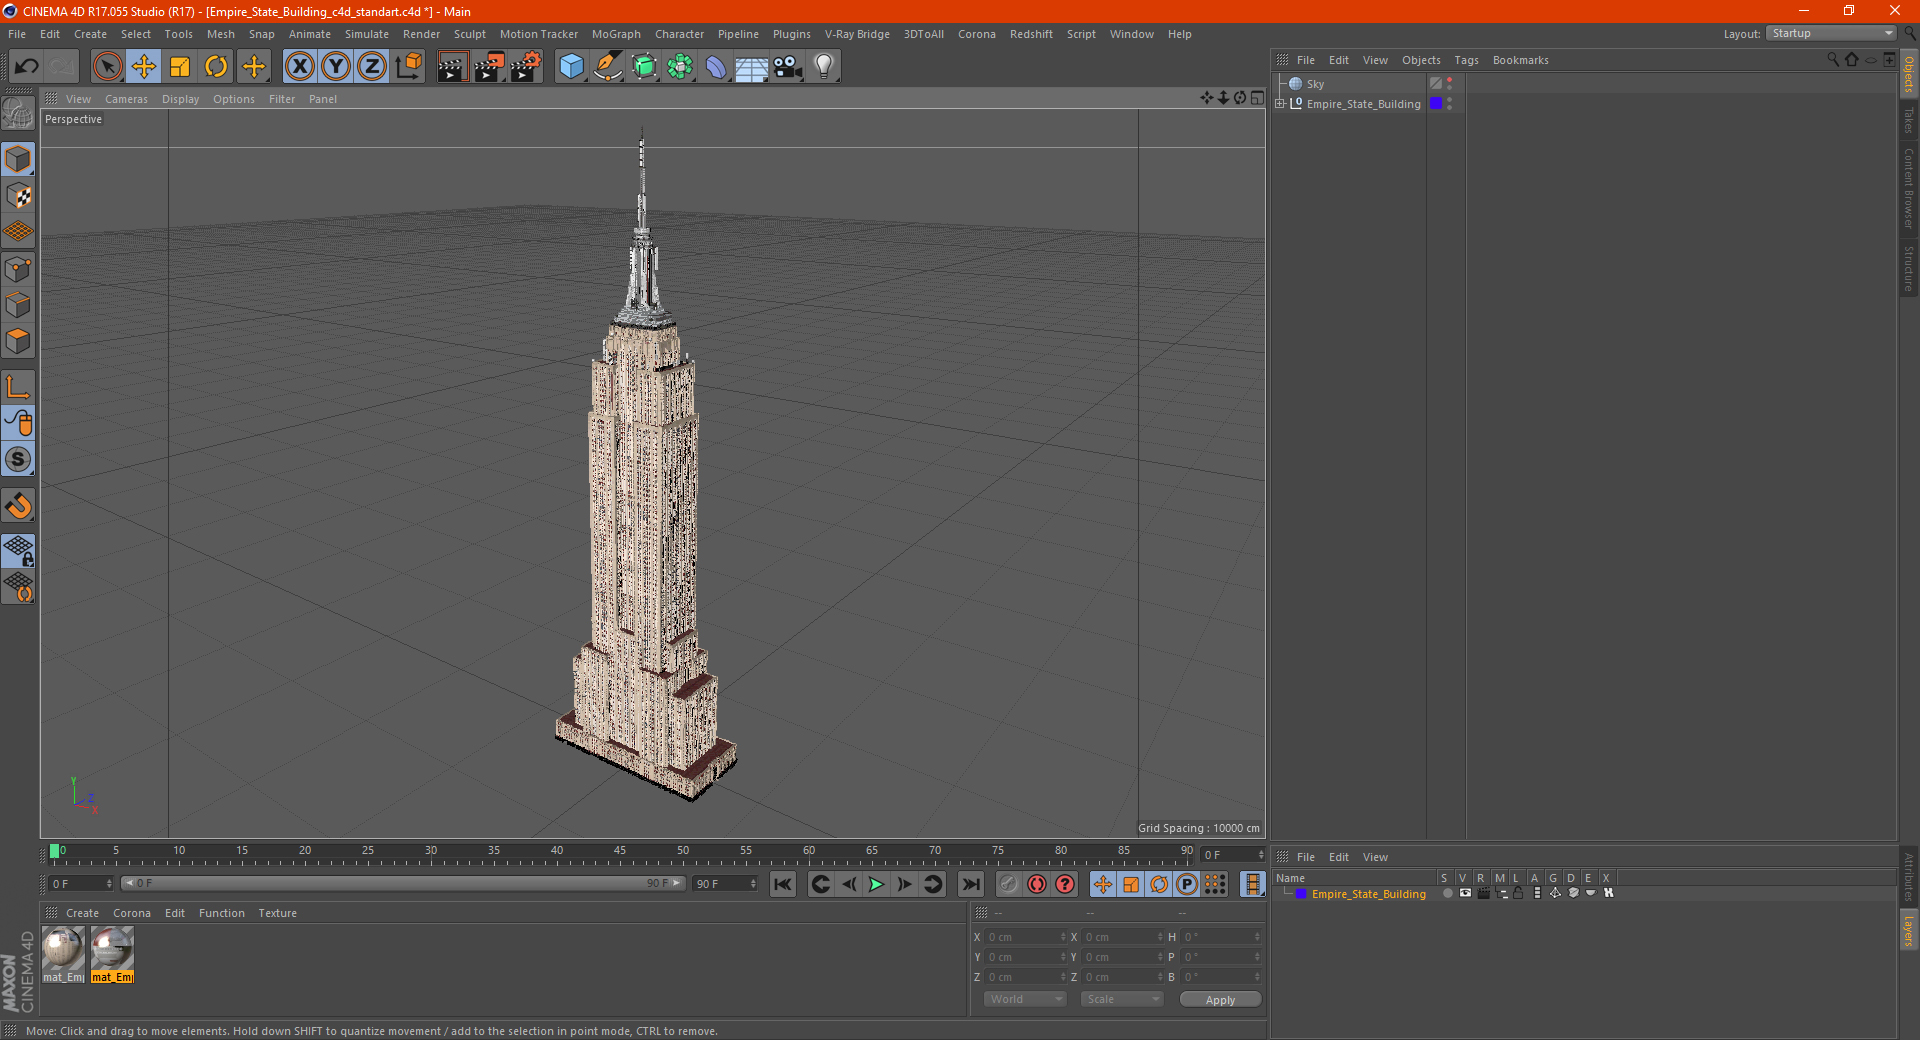1920x1040 pixels.
Task: Toggle Sky object visibility dots
Action: click(1450, 84)
